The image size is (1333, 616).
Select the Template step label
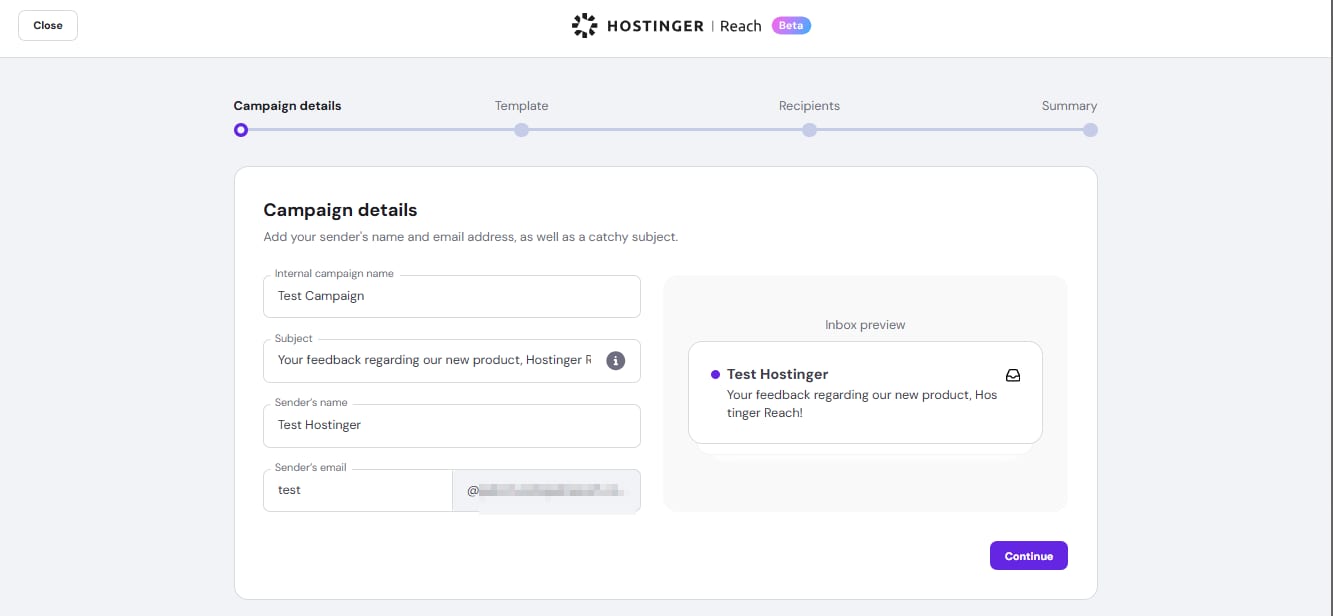(x=521, y=106)
